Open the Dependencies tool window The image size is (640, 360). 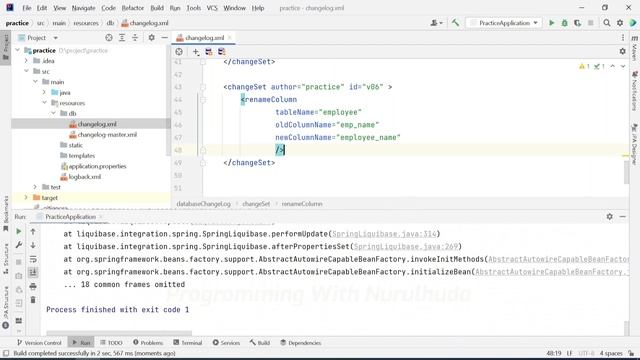(x=300, y=343)
